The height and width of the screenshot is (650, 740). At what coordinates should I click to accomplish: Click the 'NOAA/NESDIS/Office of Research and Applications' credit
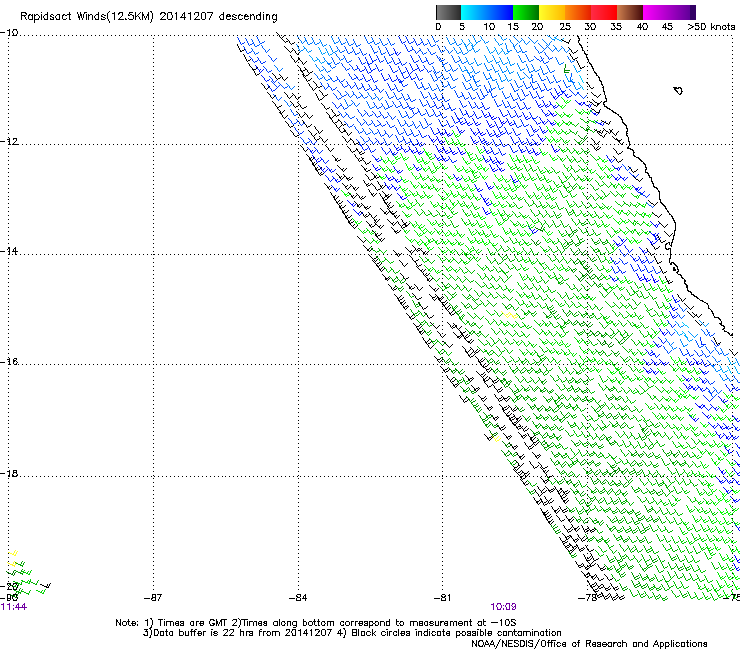(x=589, y=644)
